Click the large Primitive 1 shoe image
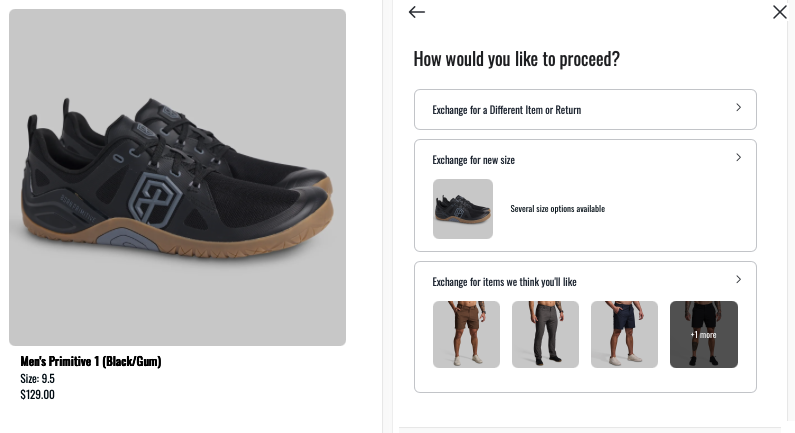Viewport: 795px width, 433px height. tap(177, 177)
